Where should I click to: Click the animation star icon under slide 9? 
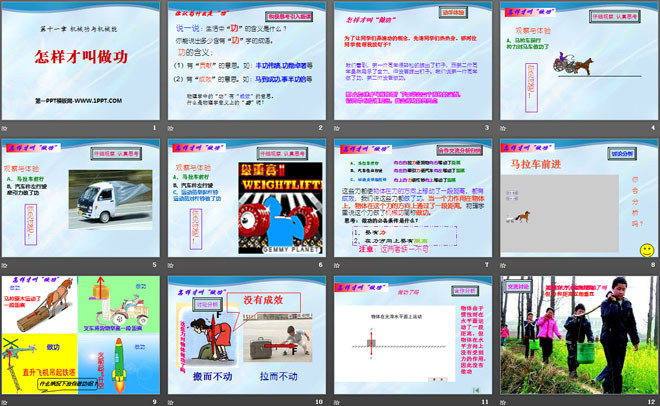coord(4,403)
